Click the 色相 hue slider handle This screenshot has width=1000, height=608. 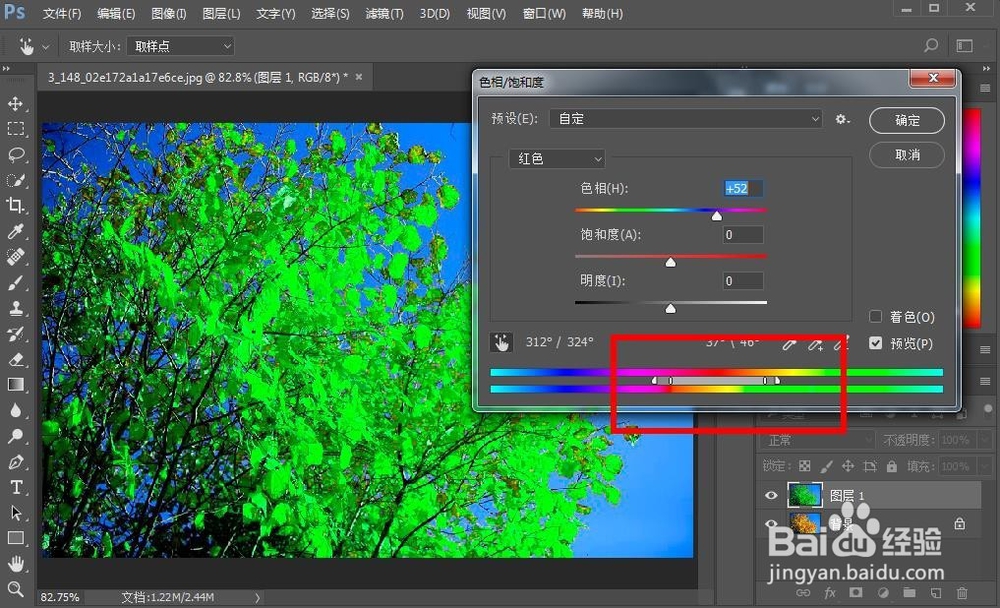pos(717,216)
